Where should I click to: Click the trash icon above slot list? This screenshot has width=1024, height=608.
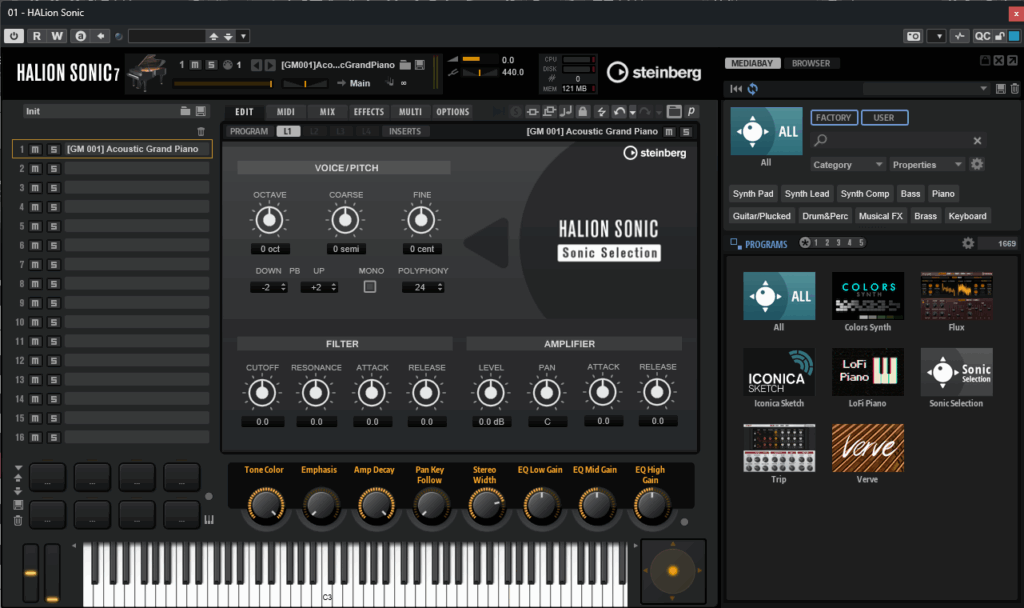pyautogui.click(x=201, y=131)
